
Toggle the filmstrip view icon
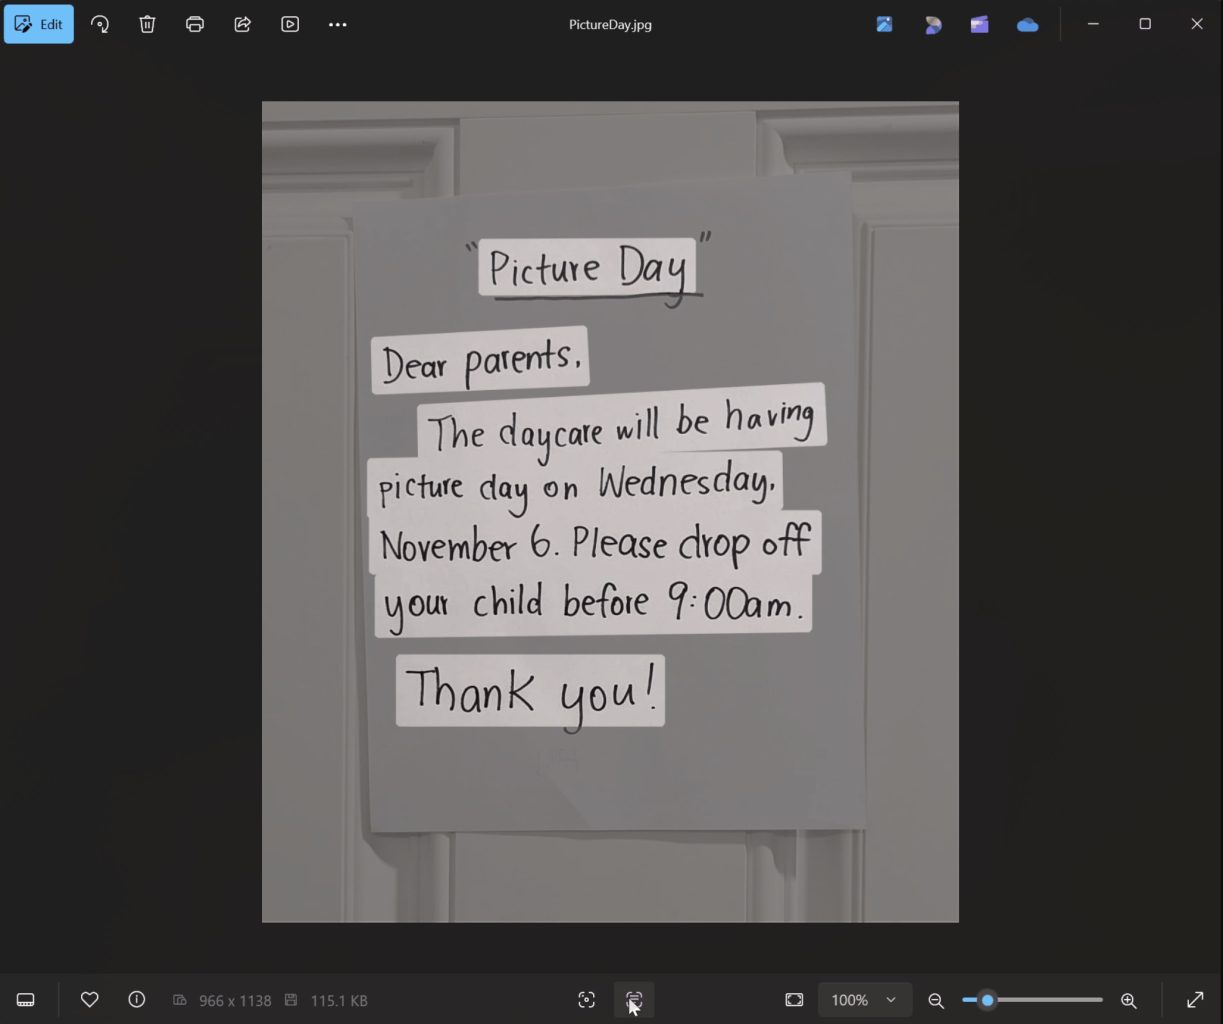(x=26, y=1000)
